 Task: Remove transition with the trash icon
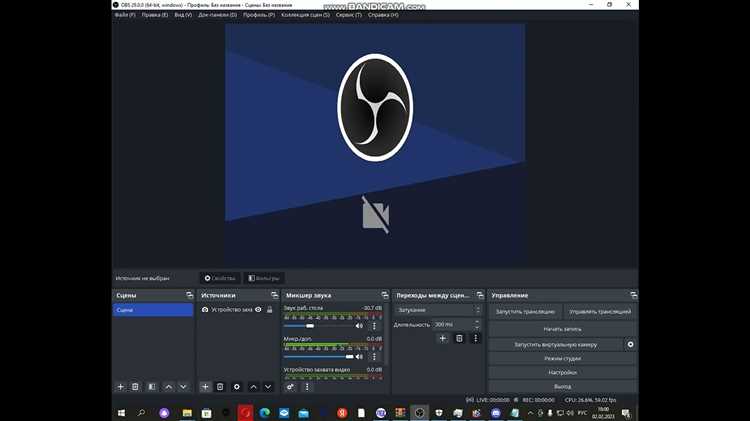pyautogui.click(x=459, y=338)
